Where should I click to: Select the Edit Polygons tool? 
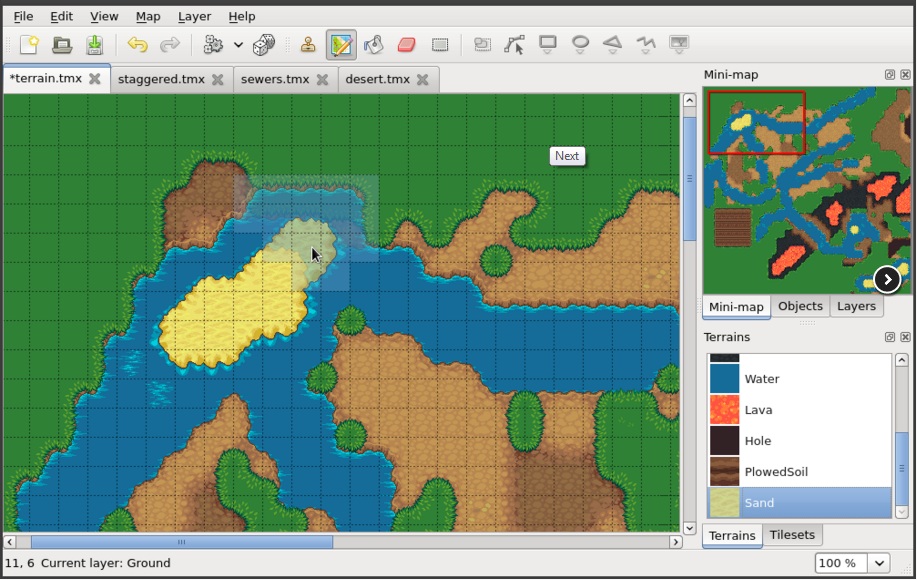[513, 44]
